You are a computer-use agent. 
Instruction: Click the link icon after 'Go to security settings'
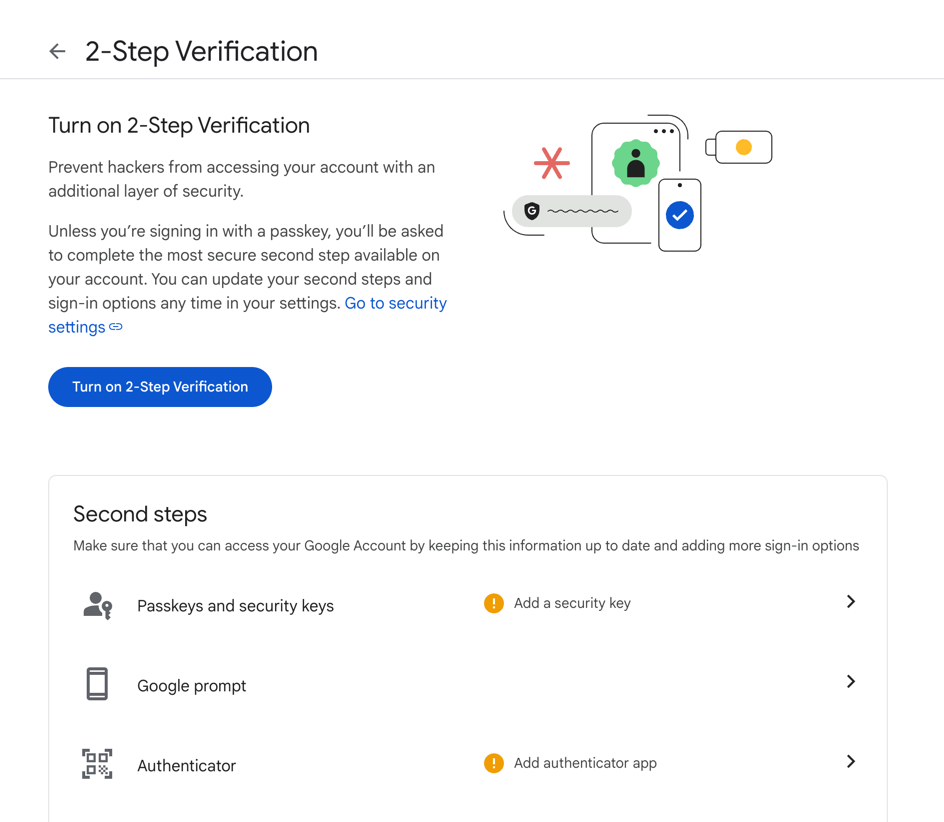click(x=116, y=327)
